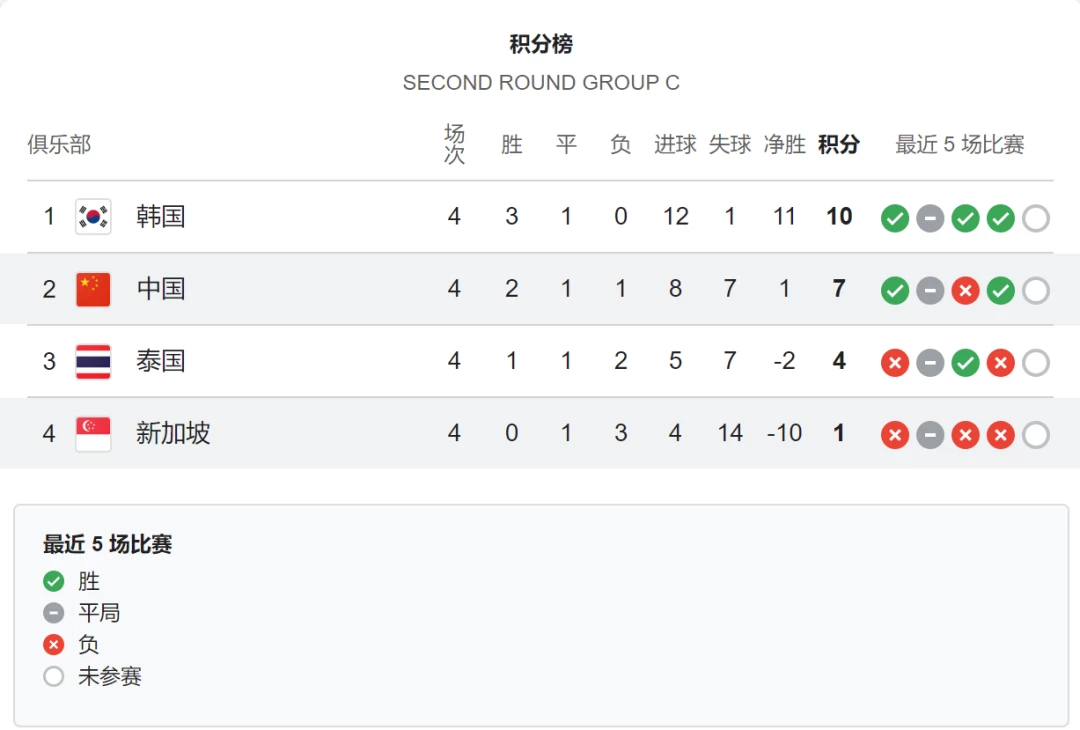The height and width of the screenshot is (730, 1080).
Task: Click the China flag icon
Action: pyautogui.click(x=93, y=289)
